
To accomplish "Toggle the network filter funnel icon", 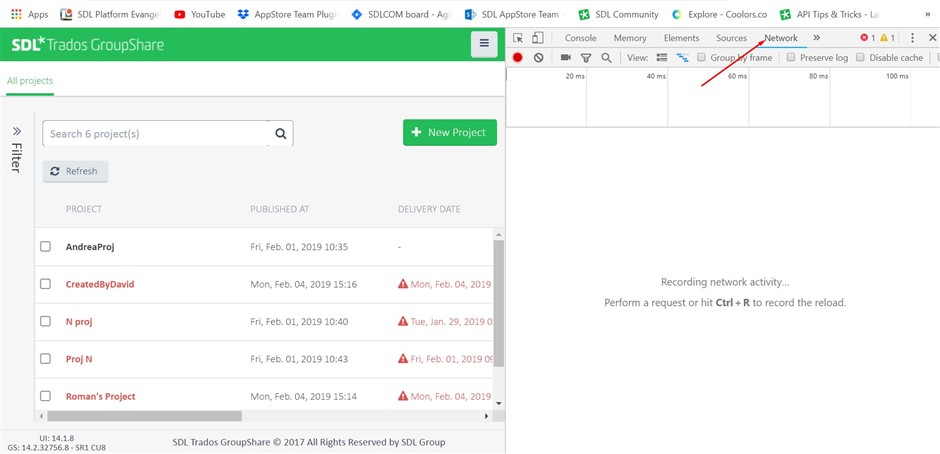I will tap(586, 58).
